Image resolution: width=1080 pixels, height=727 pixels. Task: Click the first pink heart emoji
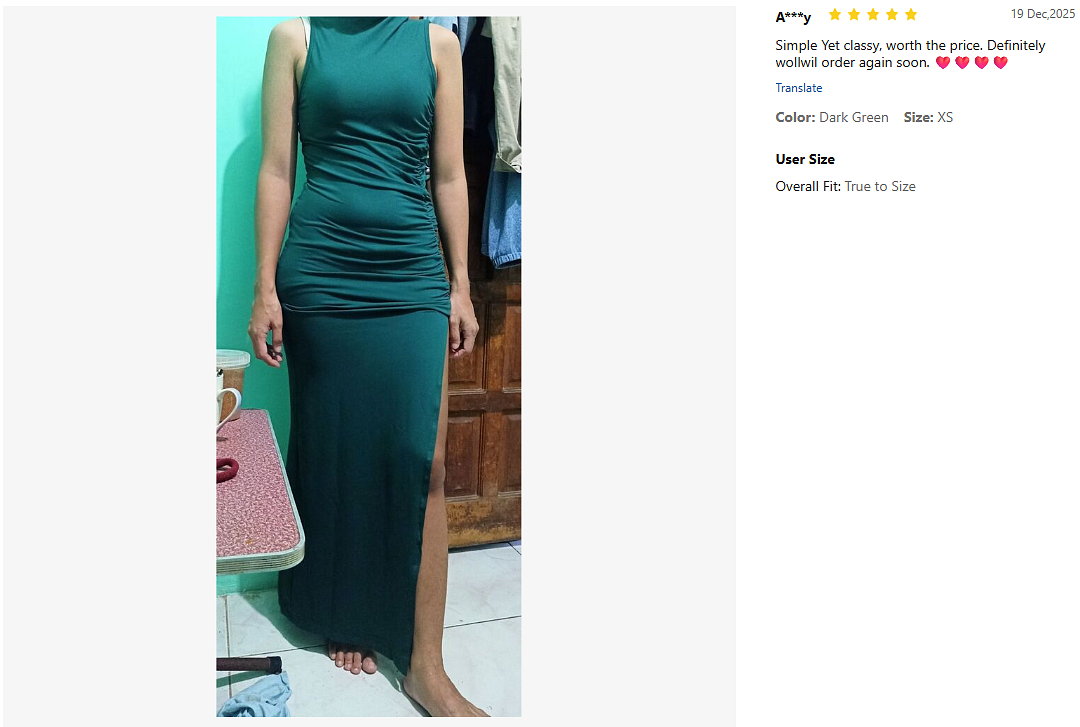[x=943, y=63]
